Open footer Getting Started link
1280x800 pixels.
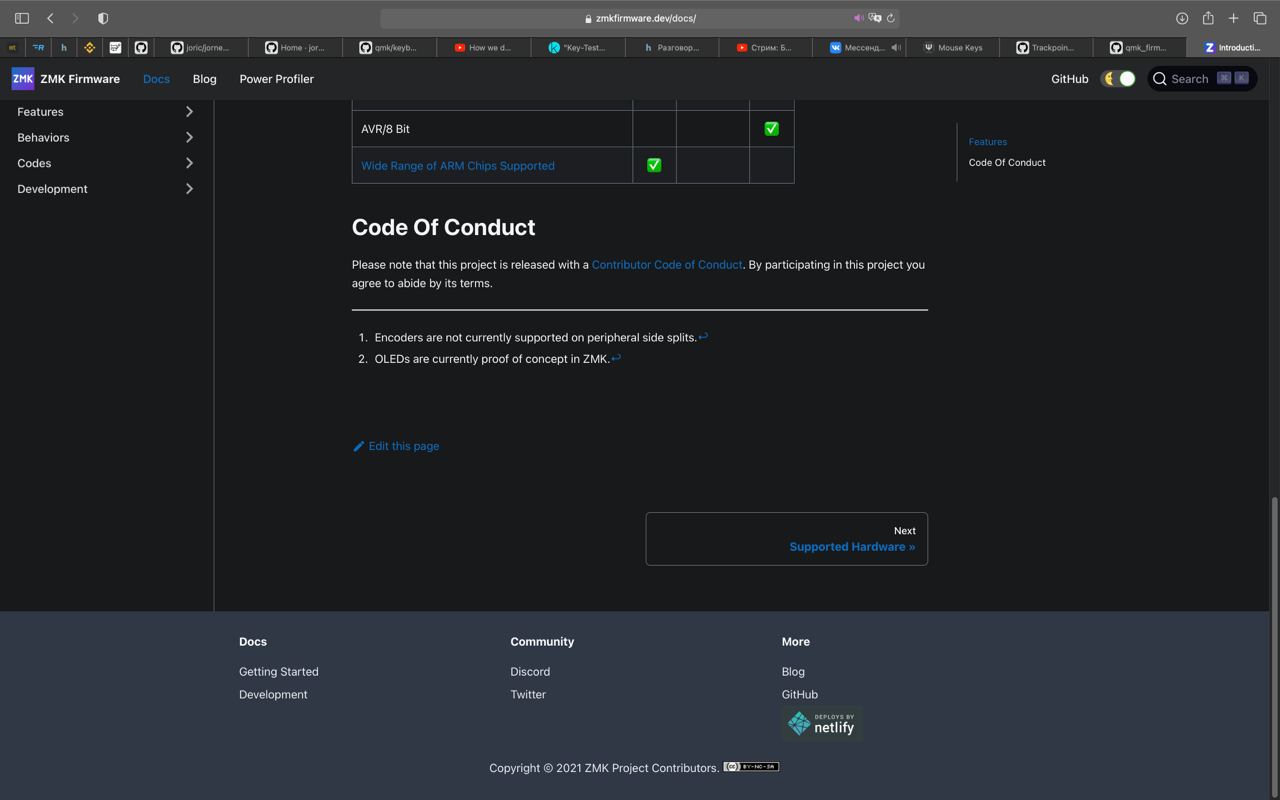click(278, 672)
